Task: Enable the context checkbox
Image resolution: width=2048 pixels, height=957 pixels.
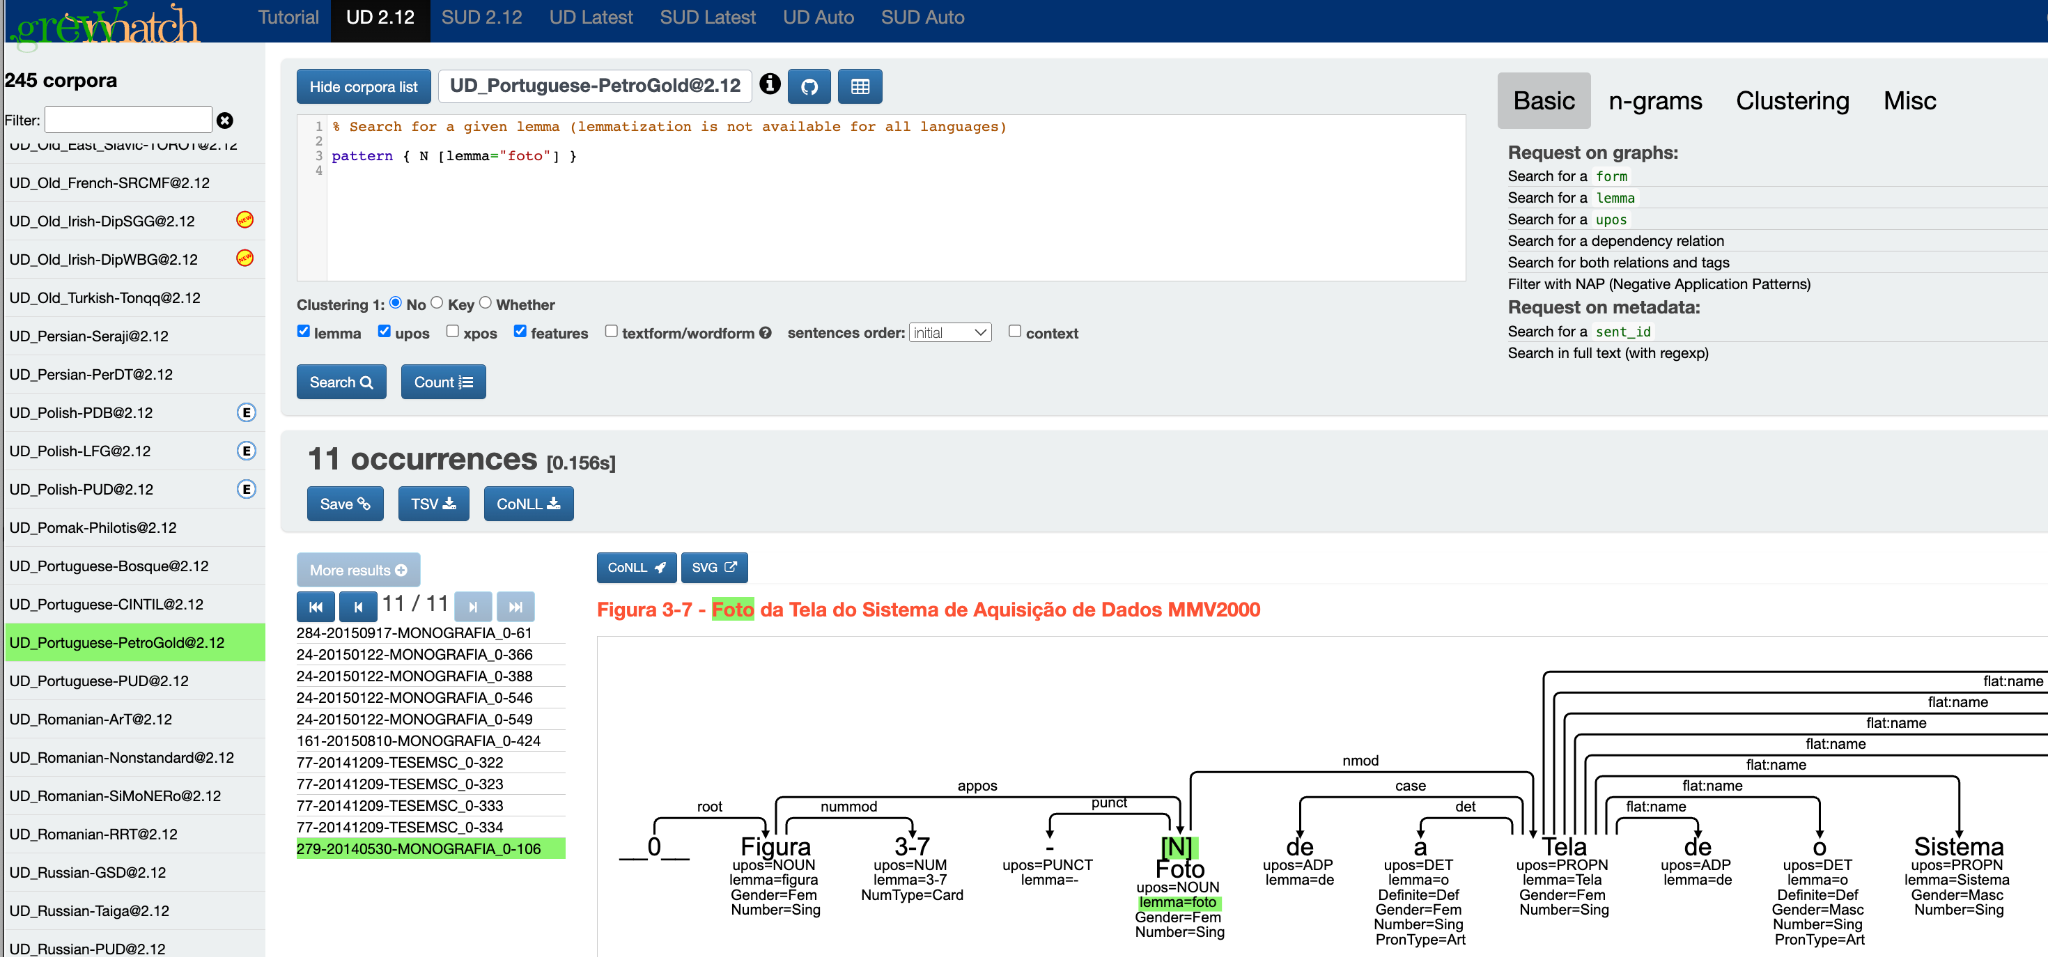Action: point(1015,332)
